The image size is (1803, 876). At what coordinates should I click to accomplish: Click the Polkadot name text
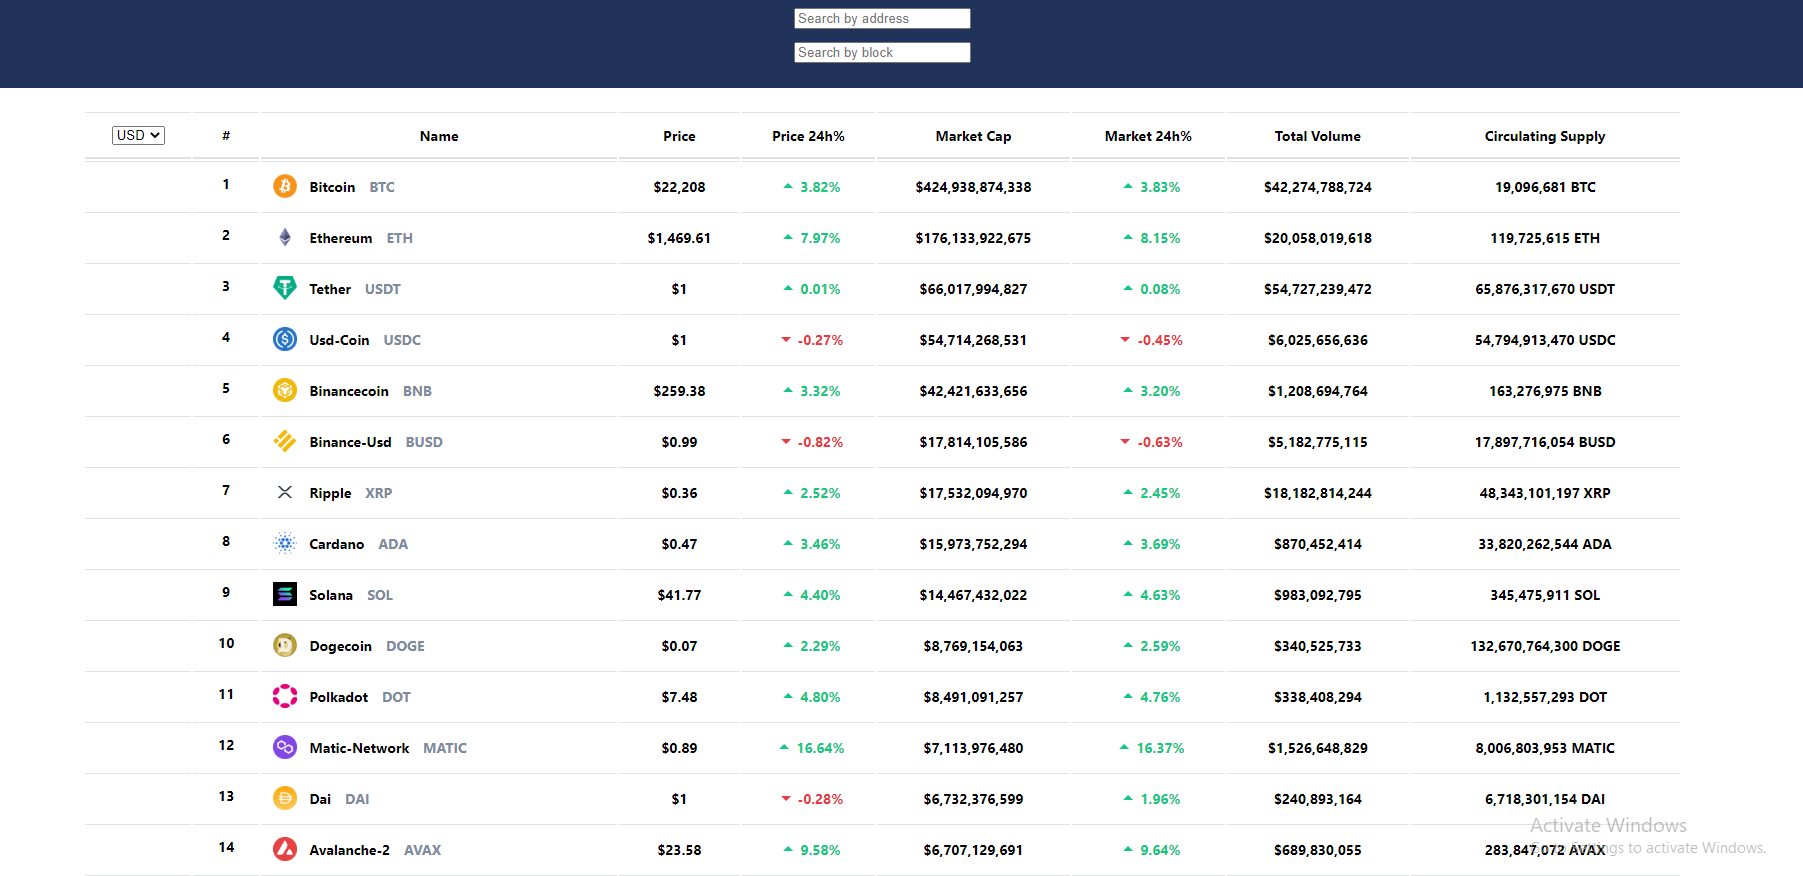pyautogui.click(x=339, y=697)
